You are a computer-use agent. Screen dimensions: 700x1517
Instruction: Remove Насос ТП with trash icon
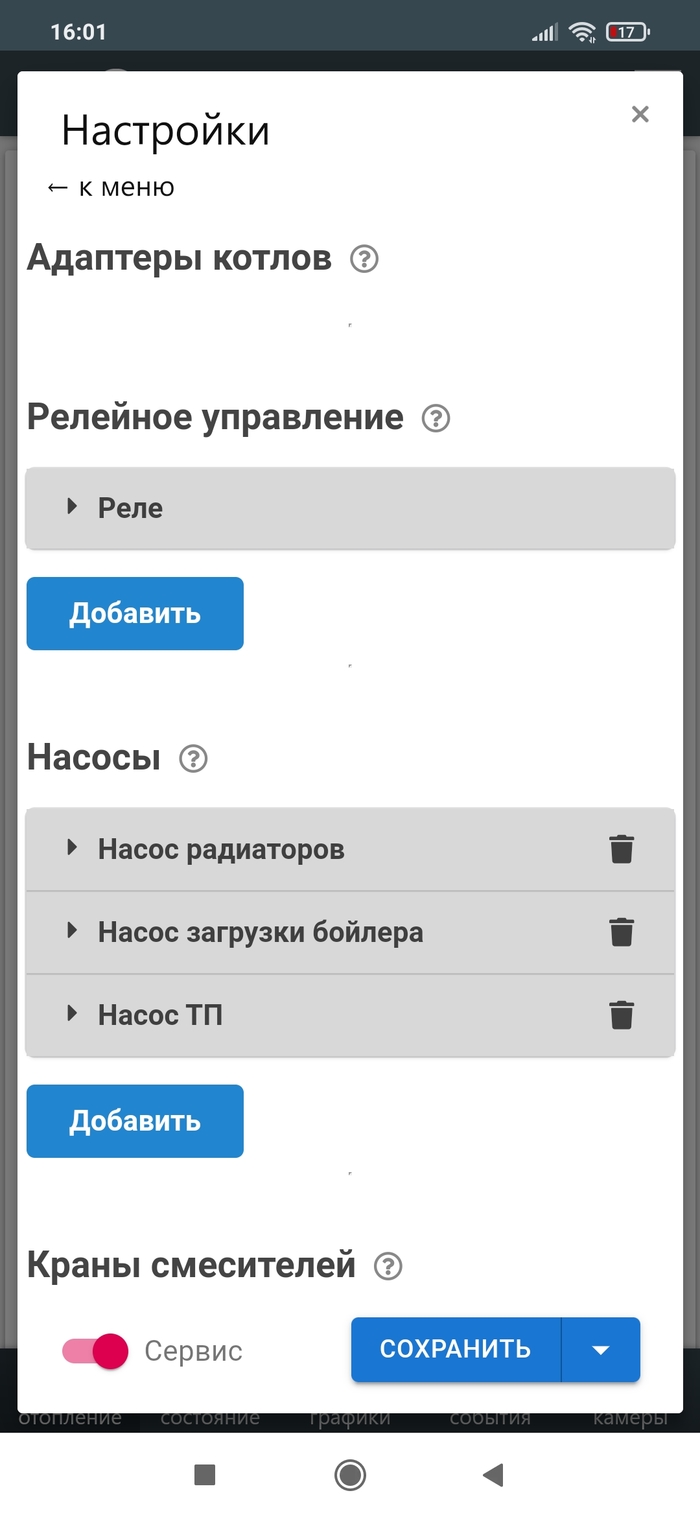[x=622, y=1016]
